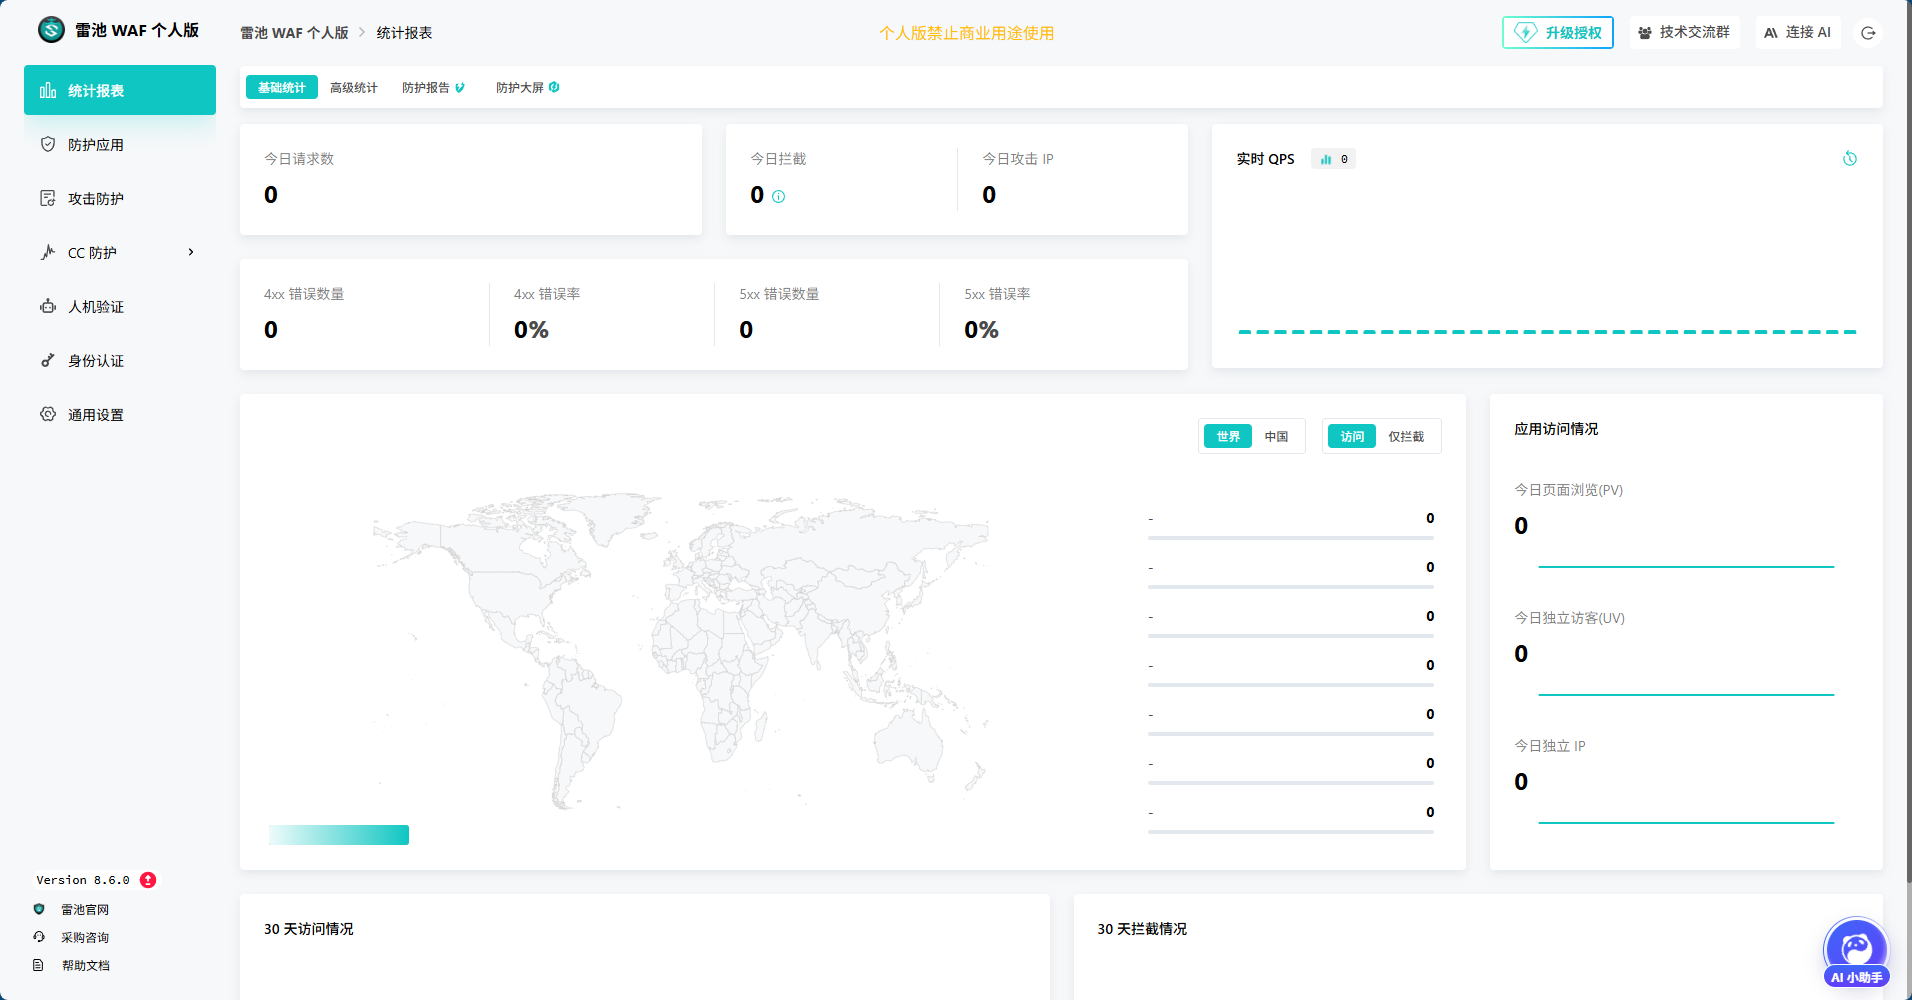Viewport: 1912px width, 1000px height.
Task: Click the 防护大屏 tab badge icon
Action: [x=554, y=87]
